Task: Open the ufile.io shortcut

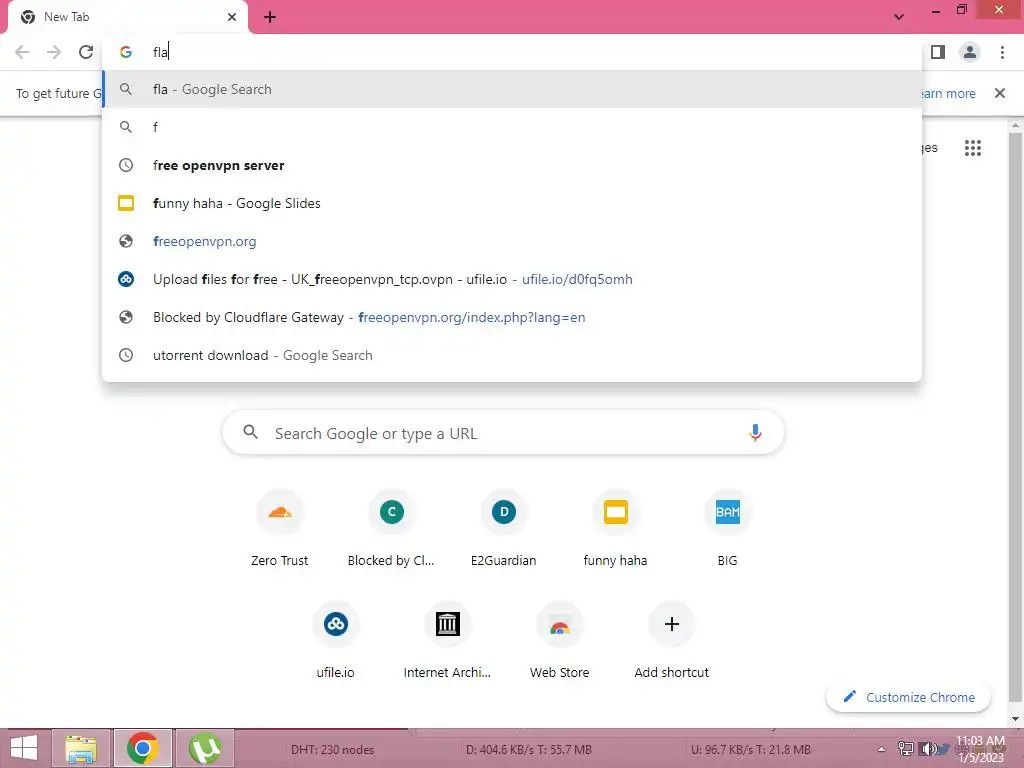Action: pos(336,642)
